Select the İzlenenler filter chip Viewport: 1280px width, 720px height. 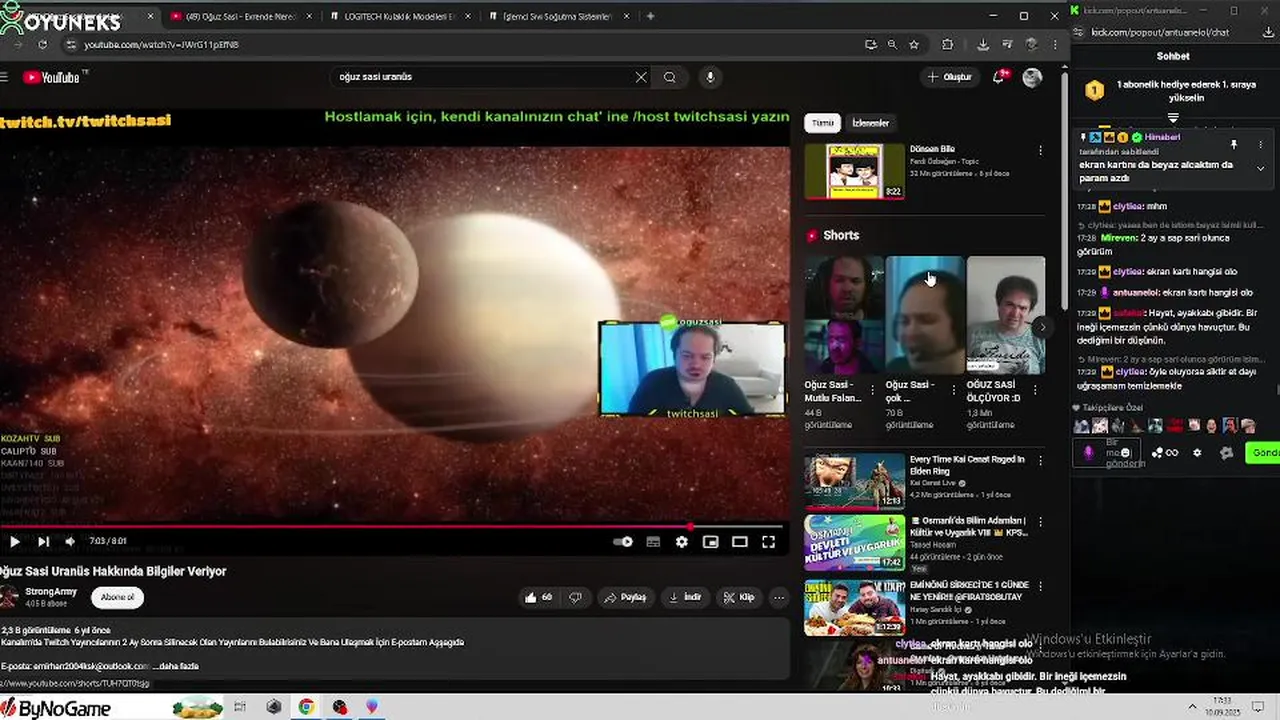coord(870,123)
